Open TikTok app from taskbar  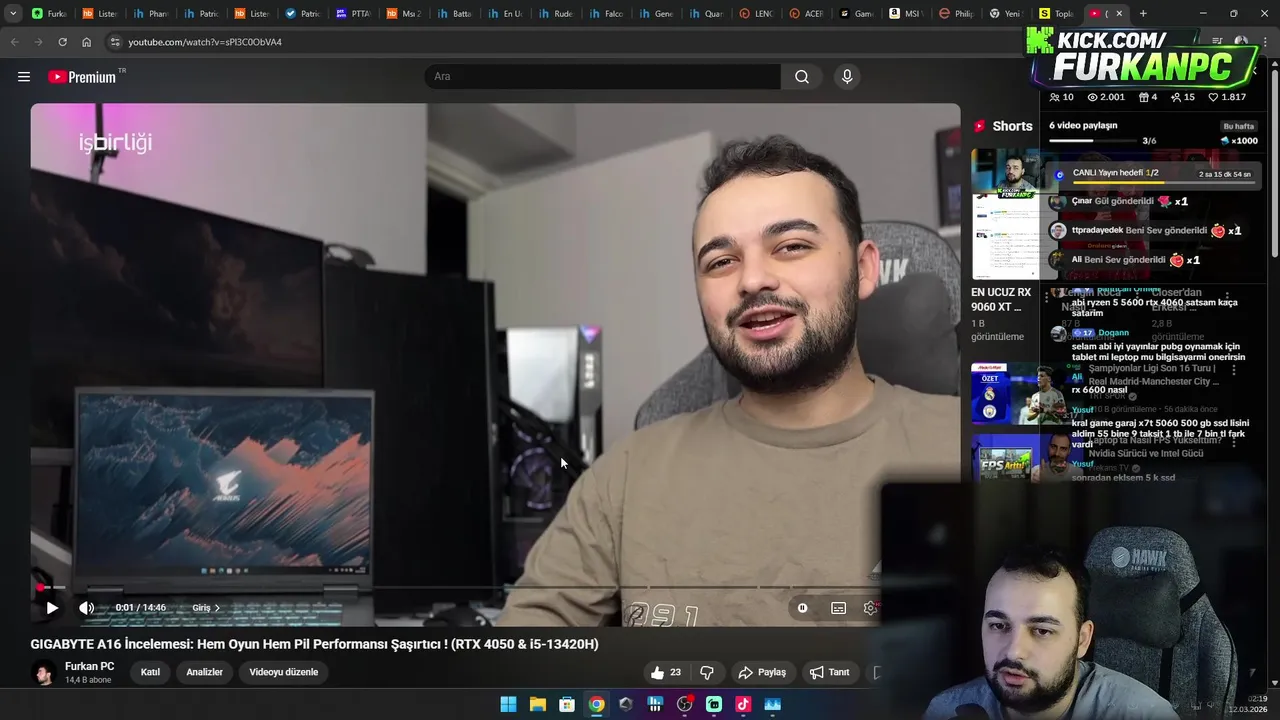(743, 704)
